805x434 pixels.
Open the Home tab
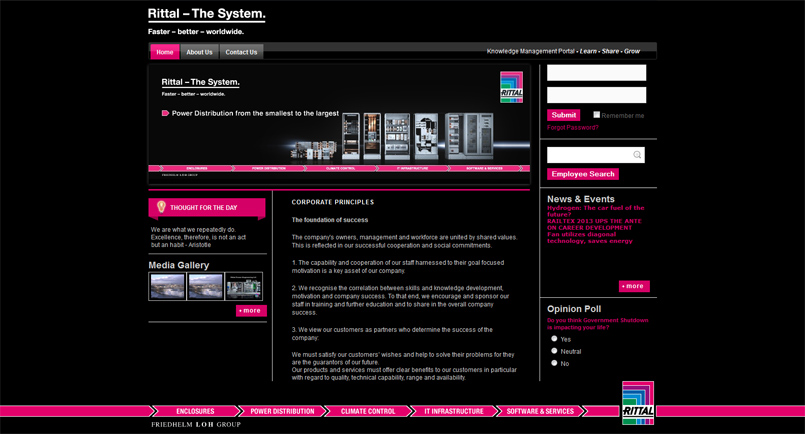[x=165, y=52]
